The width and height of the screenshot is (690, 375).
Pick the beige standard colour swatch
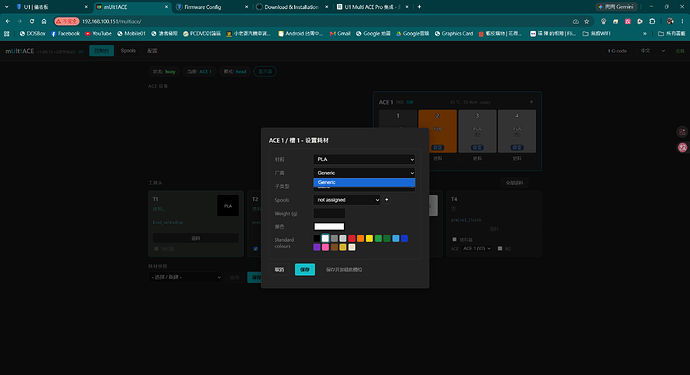352,247
